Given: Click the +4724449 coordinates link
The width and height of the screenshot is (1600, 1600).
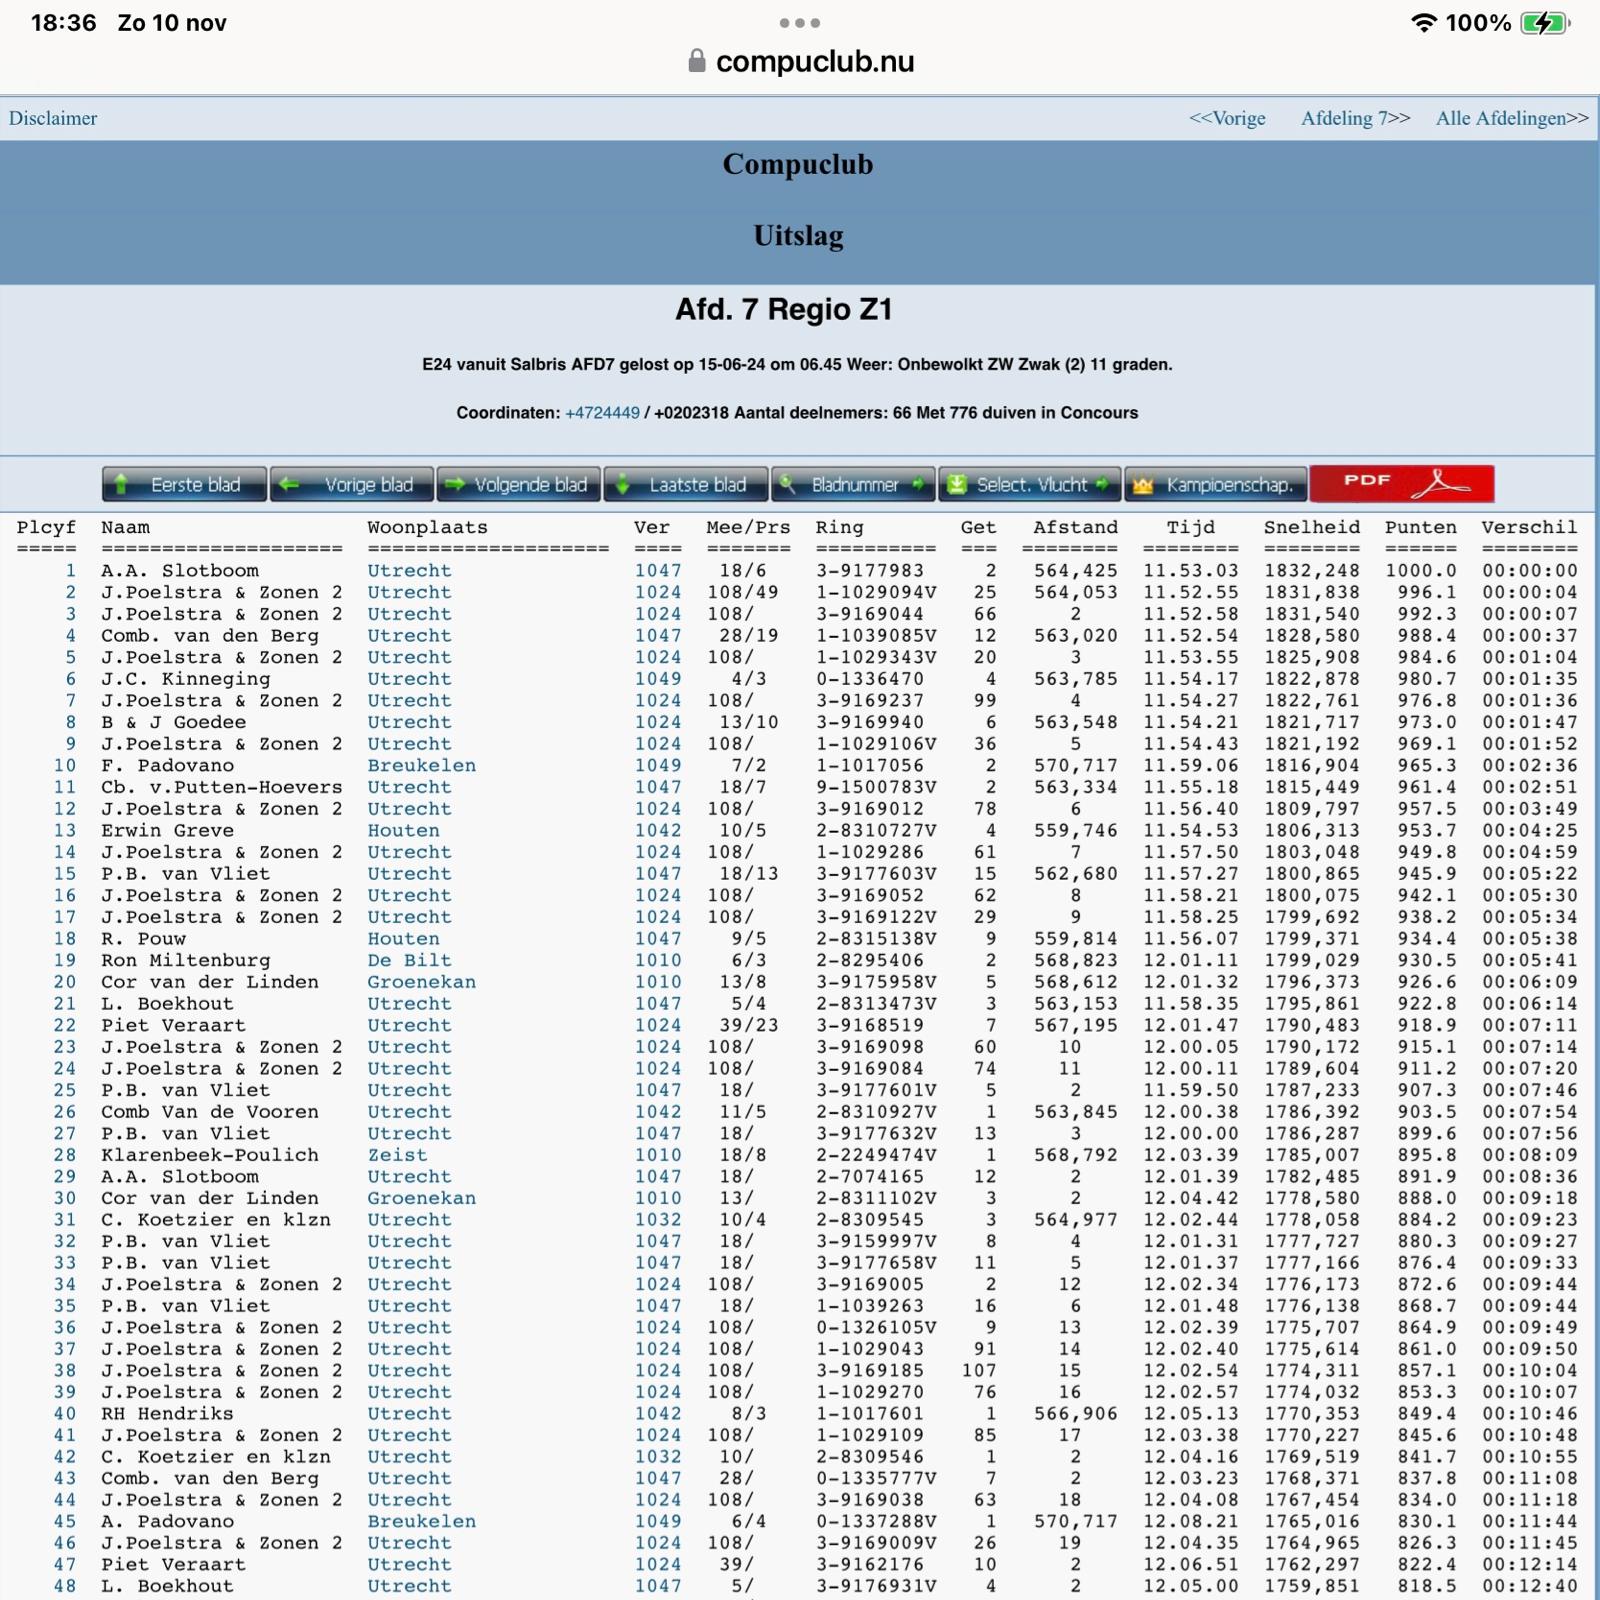Looking at the screenshot, I should coord(602,413).
